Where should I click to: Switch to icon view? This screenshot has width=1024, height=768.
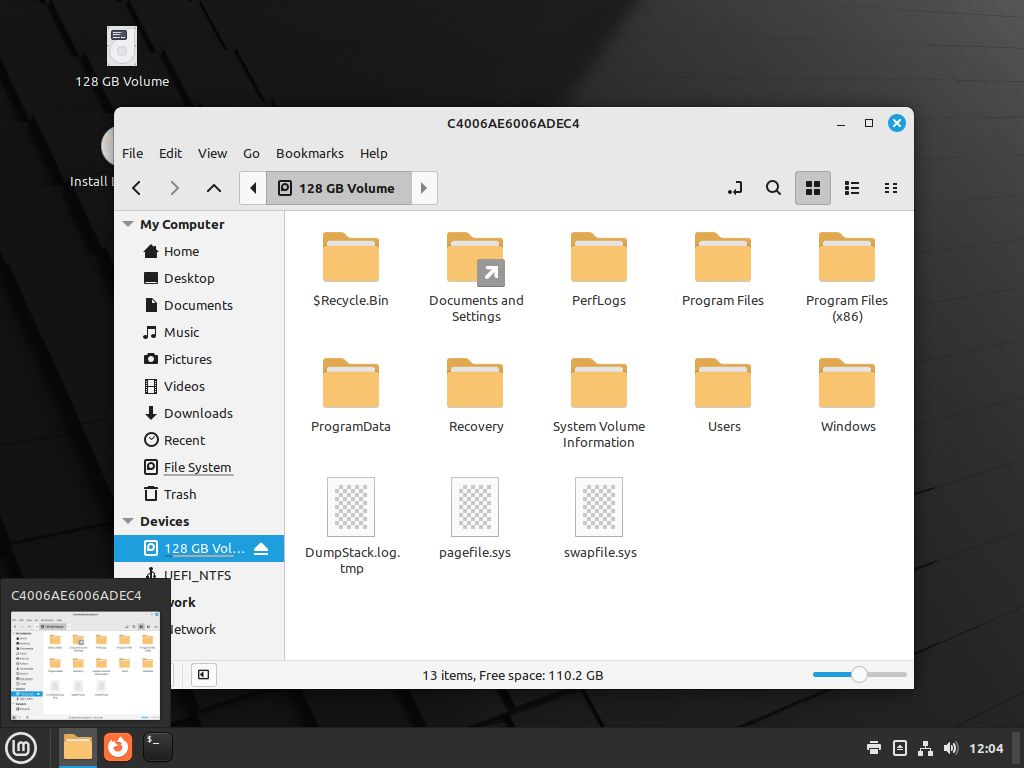pos(813,188)
